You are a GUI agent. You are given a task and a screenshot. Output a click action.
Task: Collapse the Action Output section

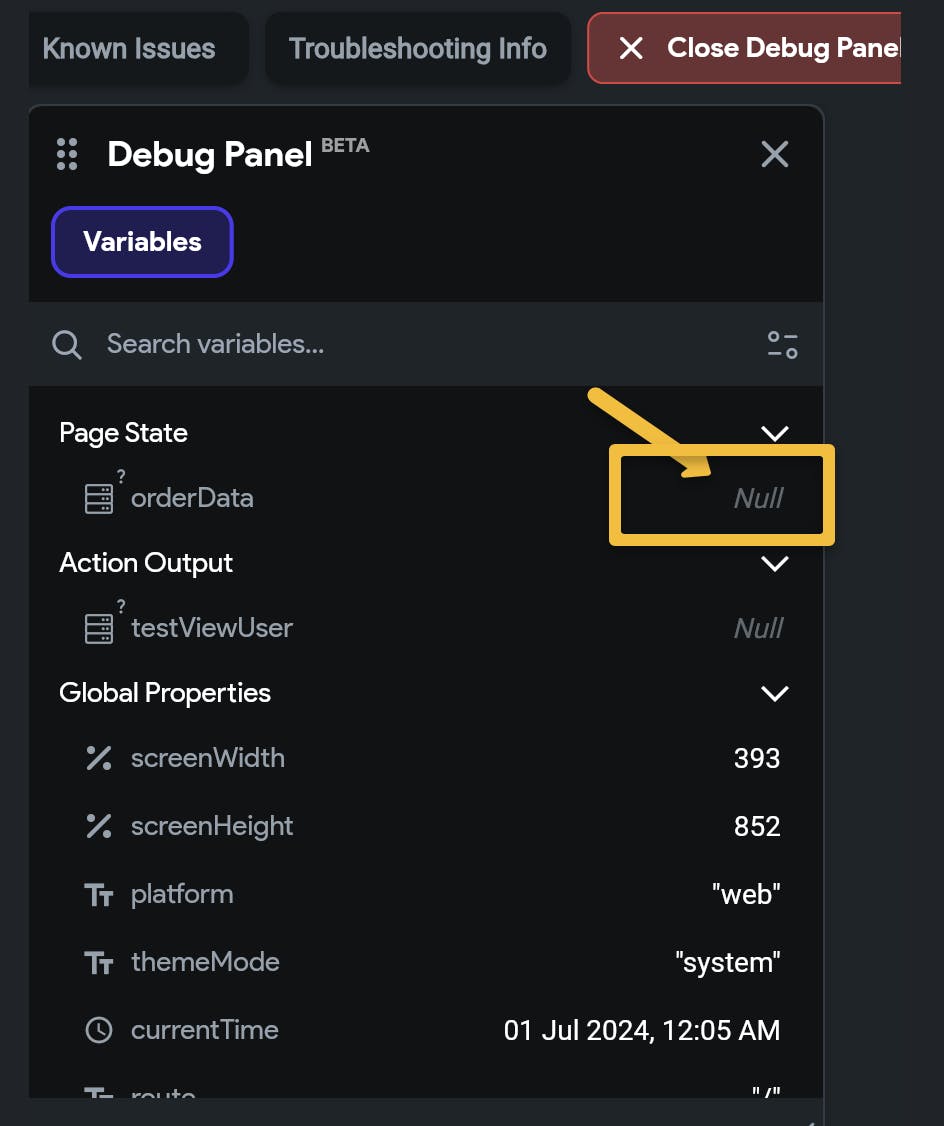(775, 563)
